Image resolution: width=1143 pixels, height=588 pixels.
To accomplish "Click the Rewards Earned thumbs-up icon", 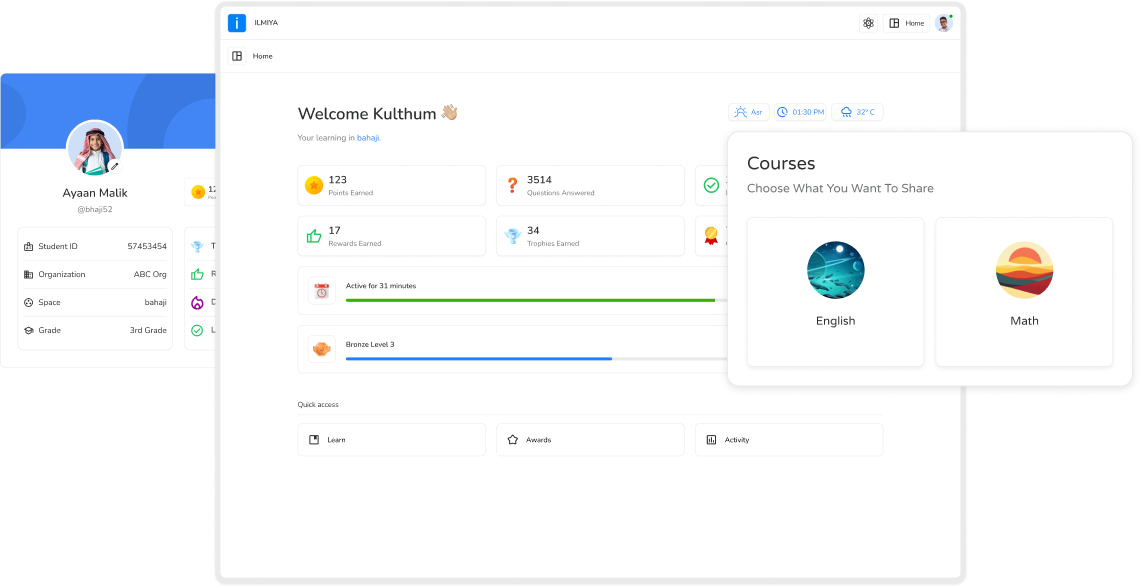I will tap(314, 236).
